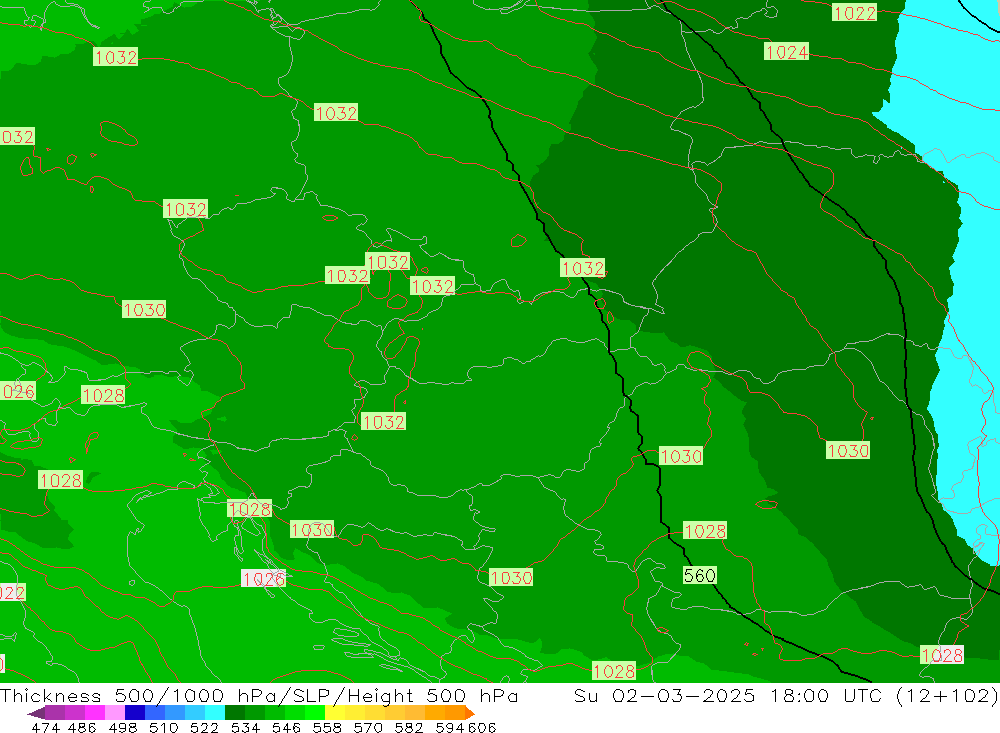1000x733 pixels.
Task: Click the '(12+102)' forecast hour text
Action: [947, 695]
